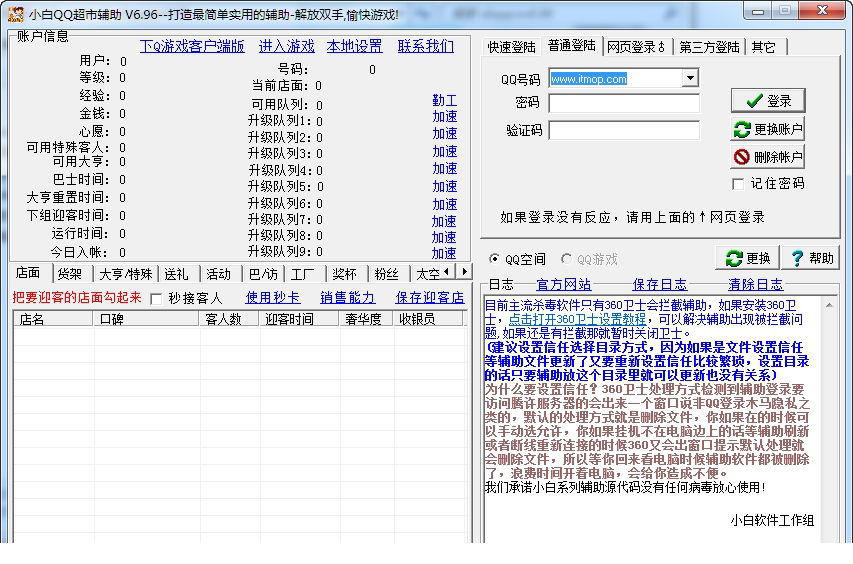Toggle the 记住密码 checkbox

tap(738, 184)
